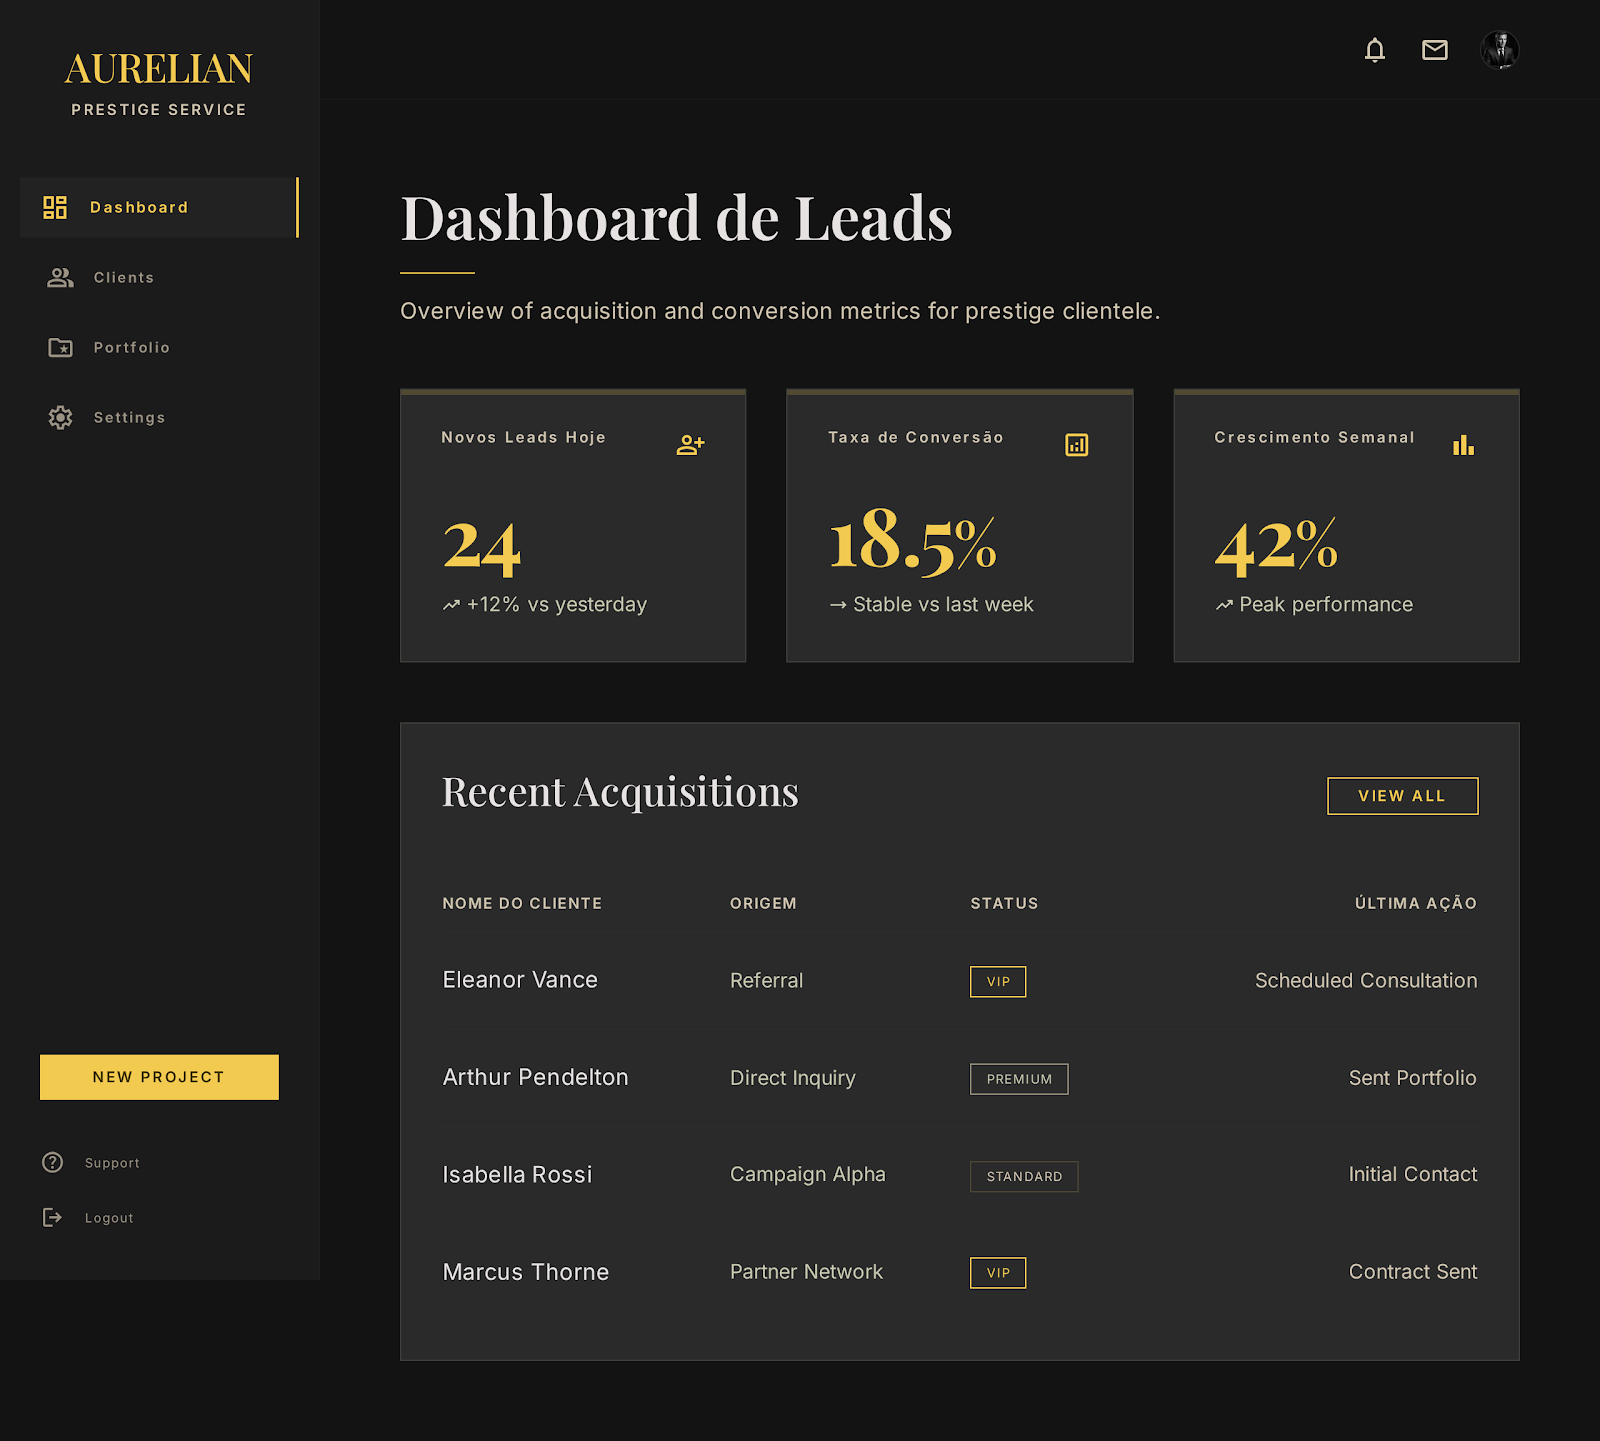Viewport: 1600px width, 1441px height.
Task: Start a New Project
Action: coord(159,1077)
